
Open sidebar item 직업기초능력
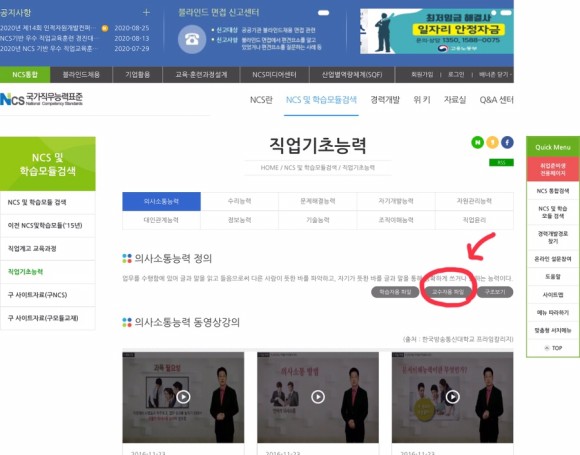click(x=48, y=272)
